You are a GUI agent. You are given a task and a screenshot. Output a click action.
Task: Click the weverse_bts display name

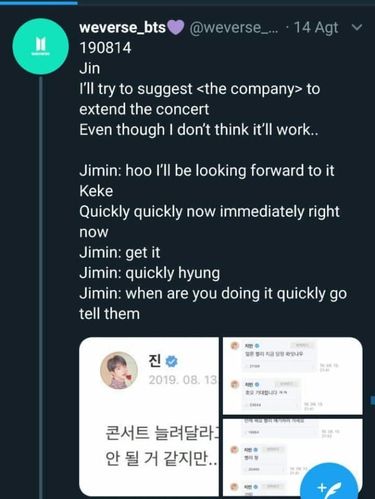click(122, 27)
